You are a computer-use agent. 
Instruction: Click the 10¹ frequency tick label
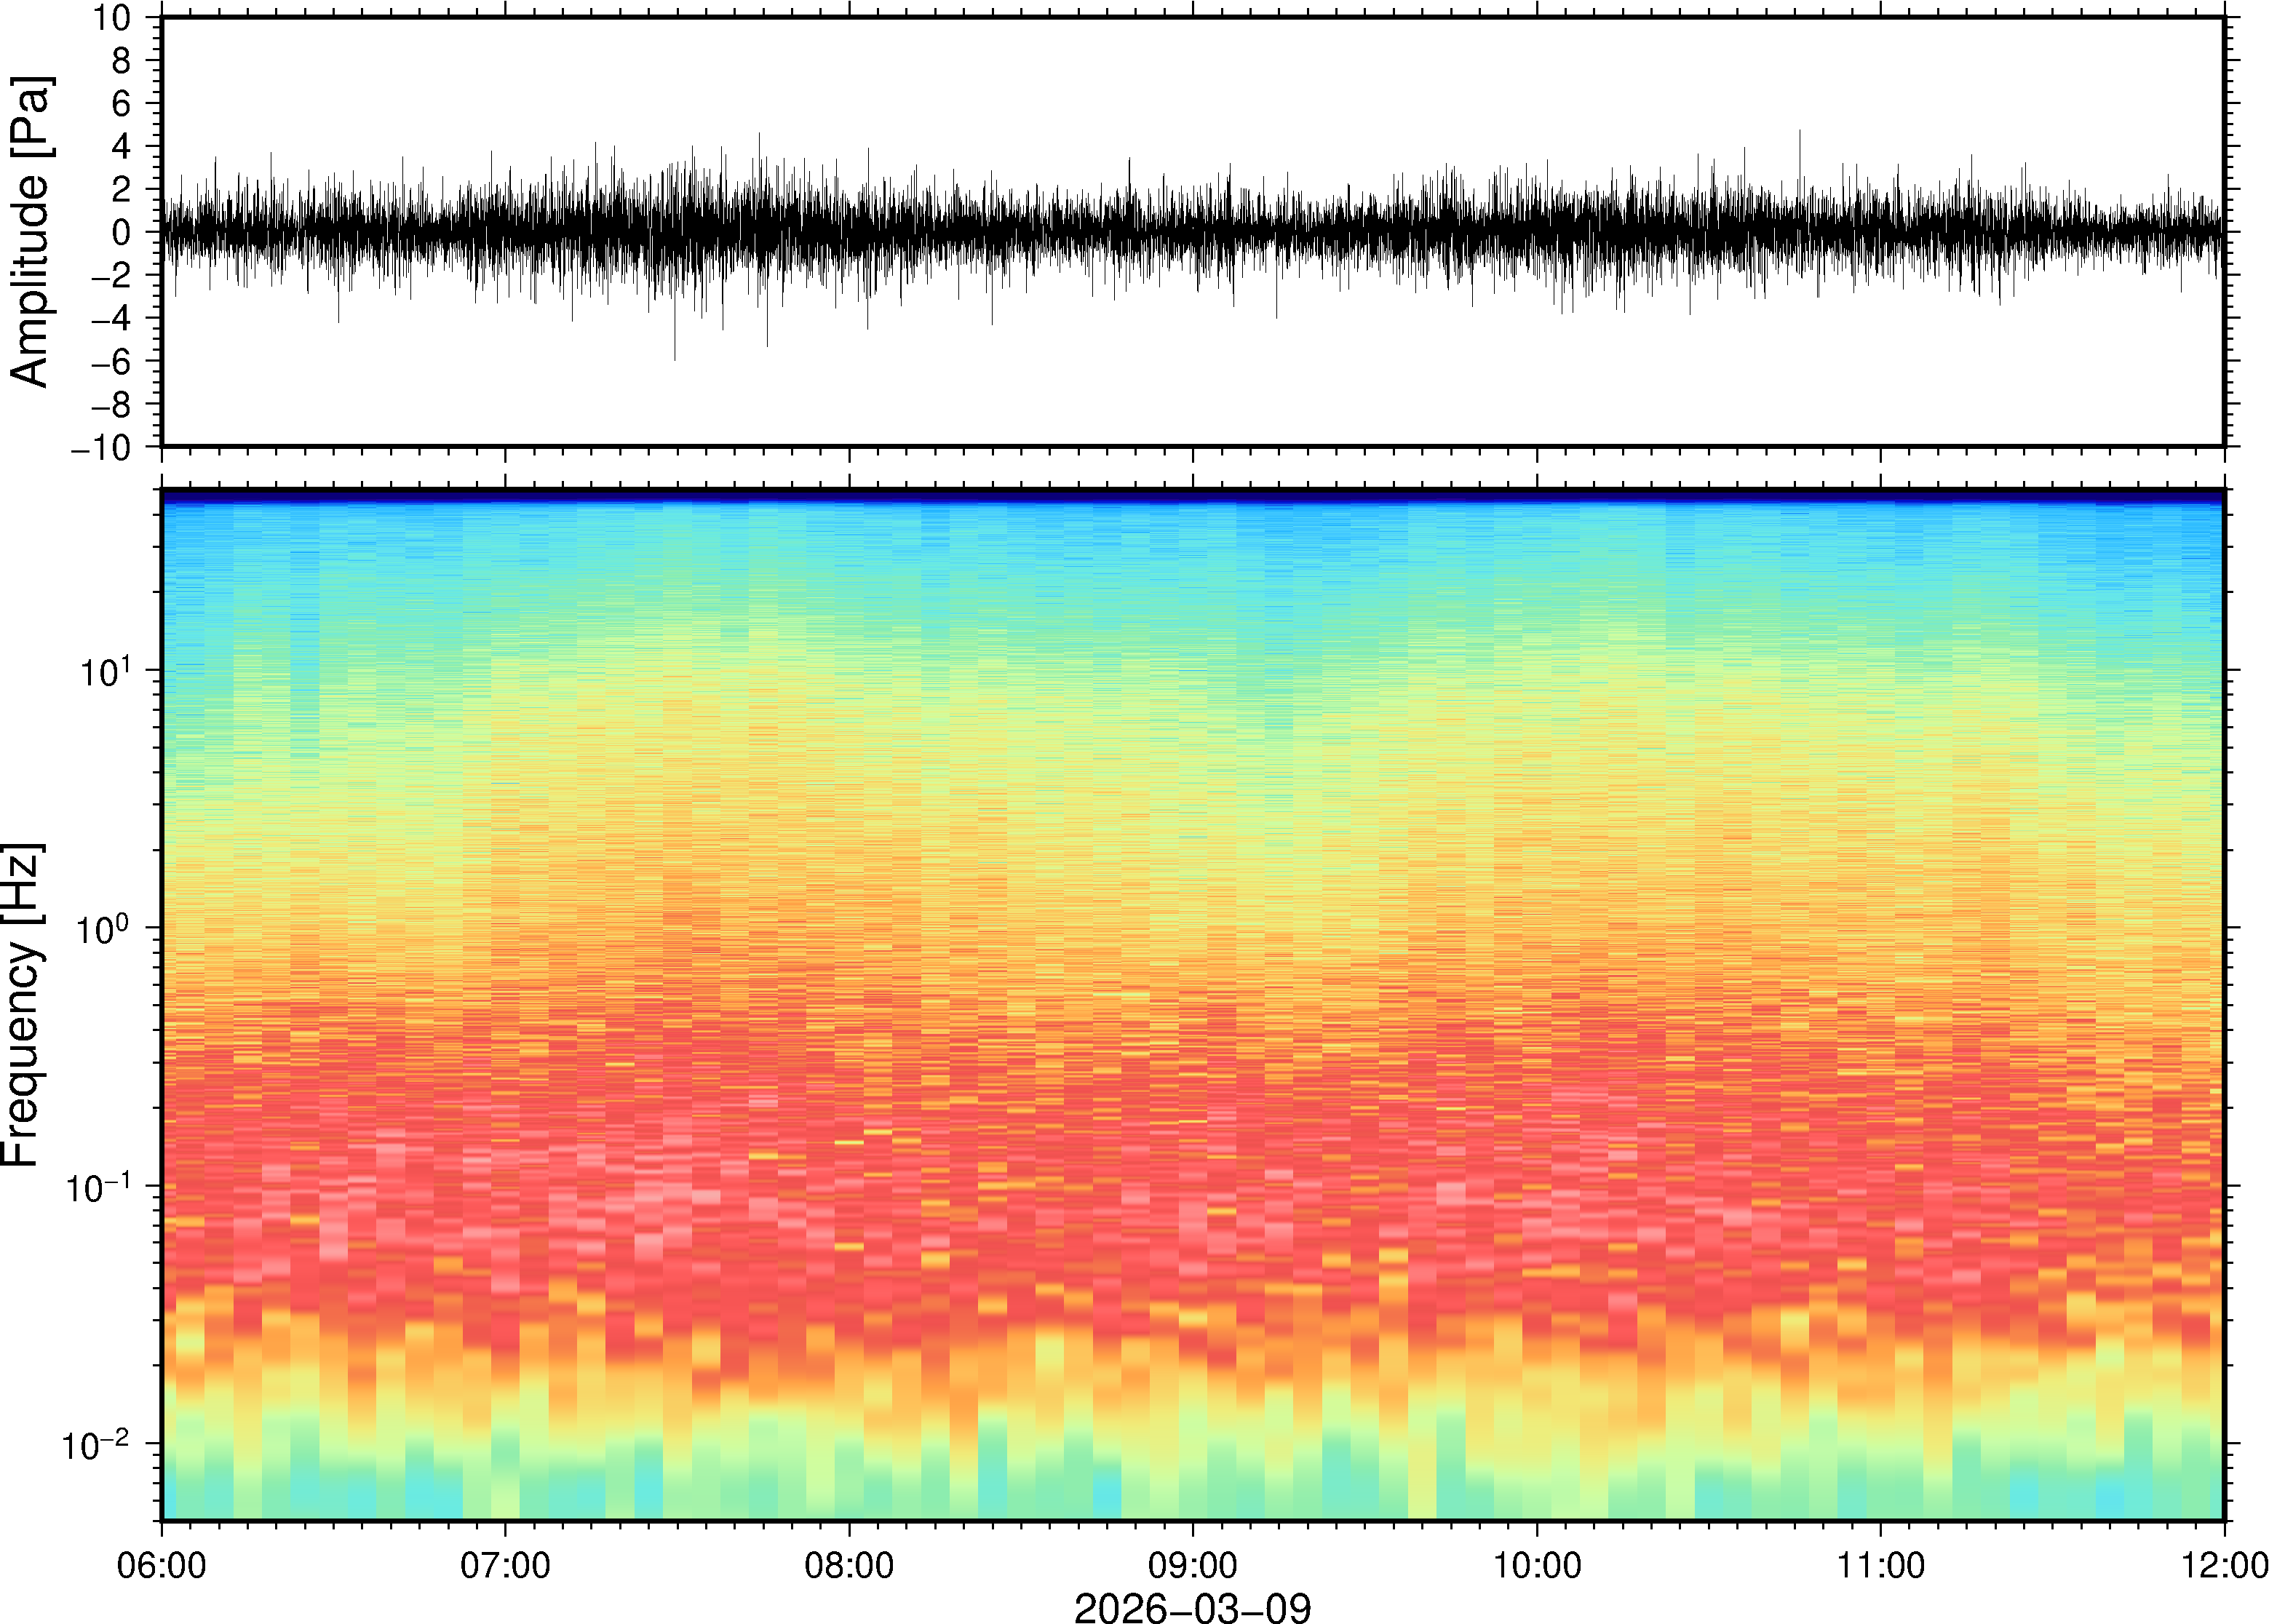(104, 670)
